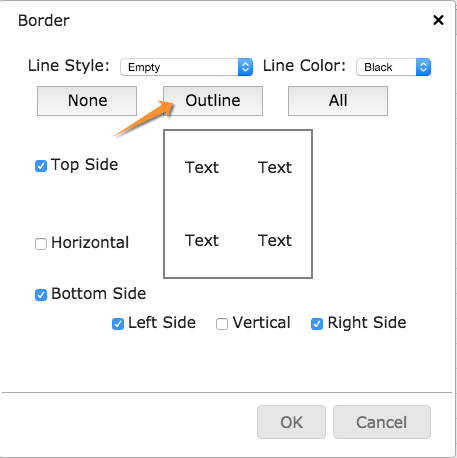
Task: Apply the Outline border preset
Action: click(213, 101)
